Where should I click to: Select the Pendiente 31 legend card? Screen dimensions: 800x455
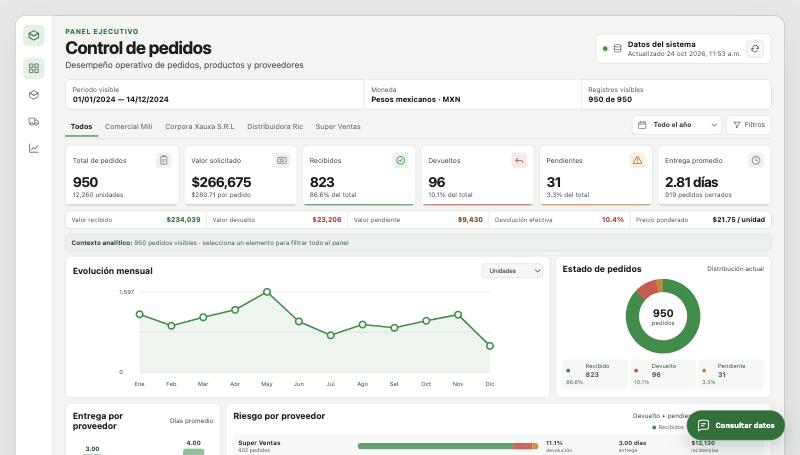point(731,374)
